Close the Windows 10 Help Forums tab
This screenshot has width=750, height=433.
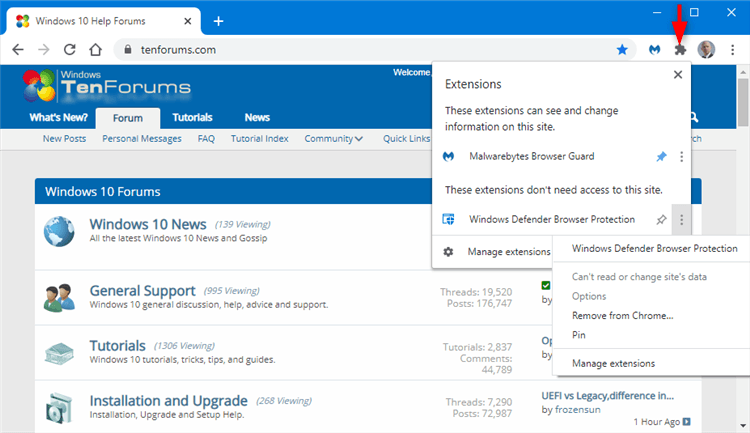(x=188, y=21)
